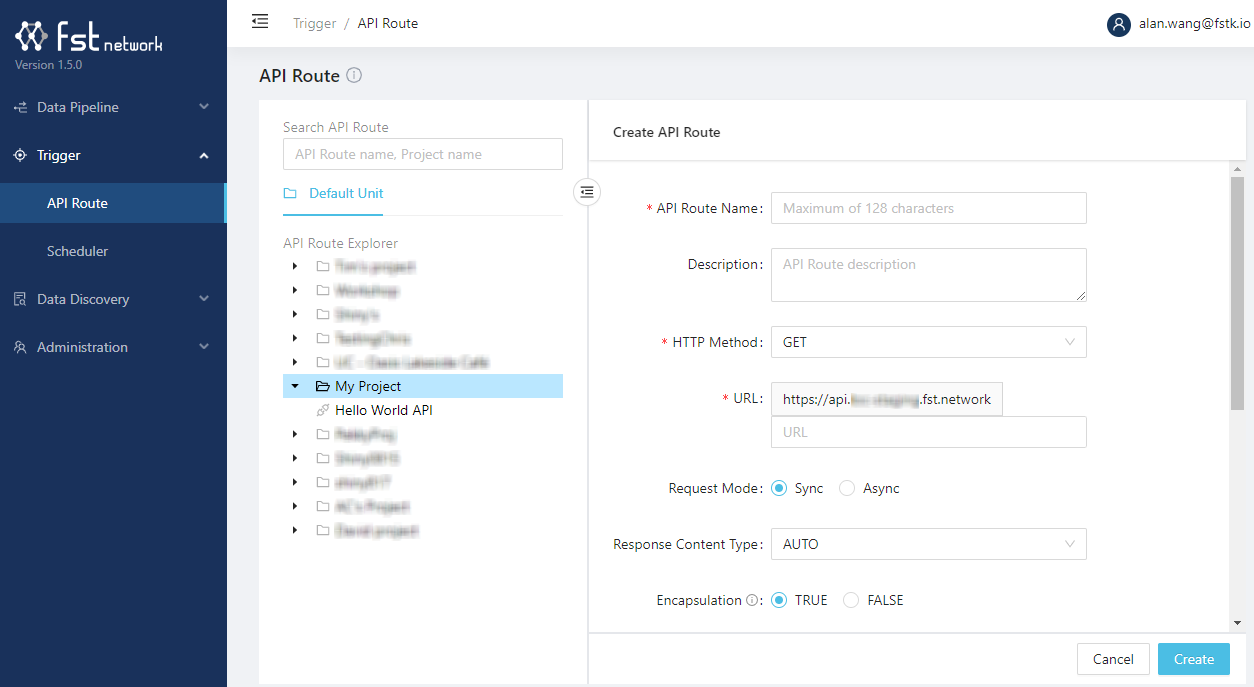Collapse the My Project tree node

[x=295, y=386]
